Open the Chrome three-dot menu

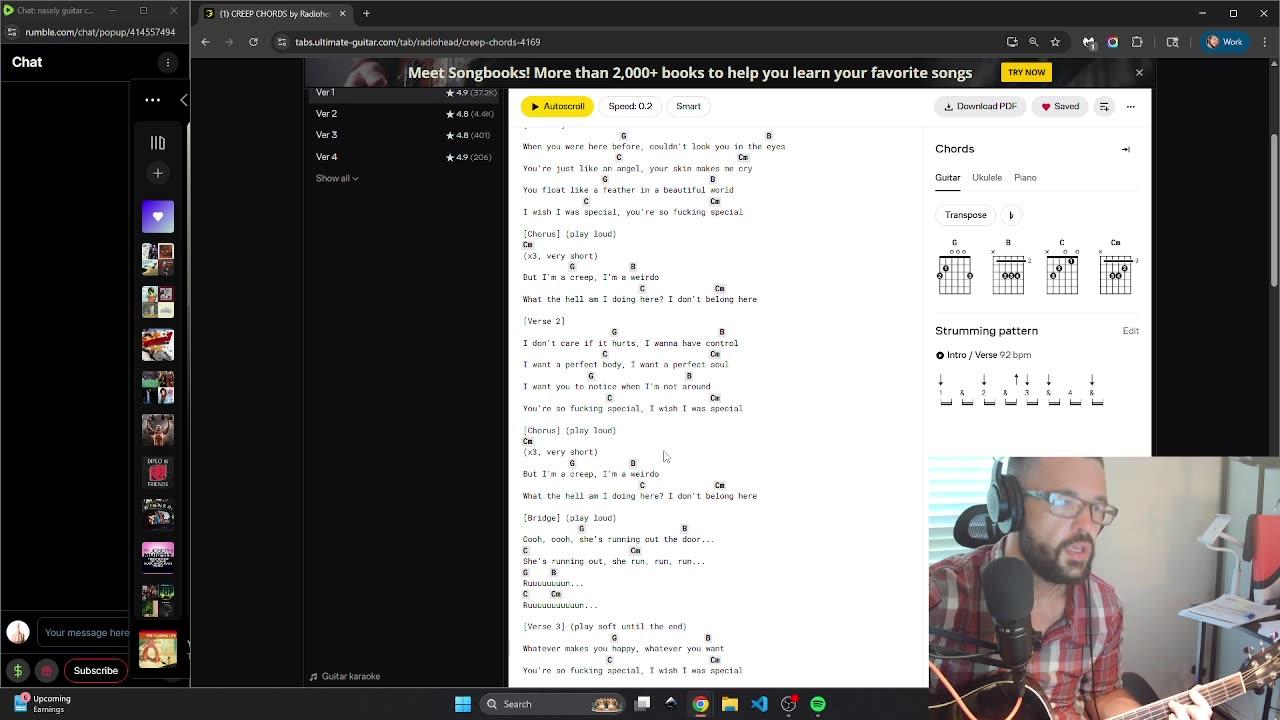(x=1263, y=42)
